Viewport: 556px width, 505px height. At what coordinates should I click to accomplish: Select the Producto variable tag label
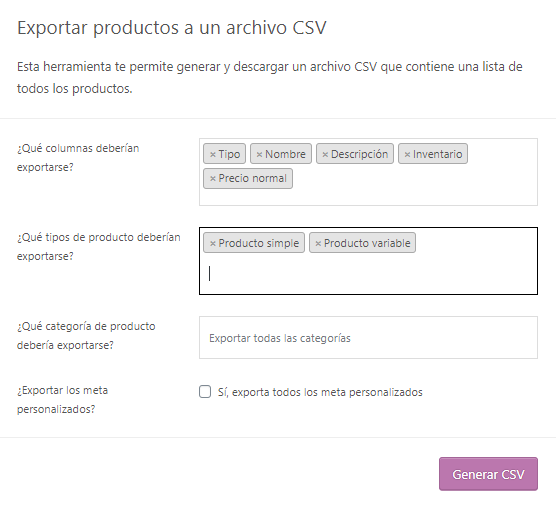pyautogui.click(x=367, y=243)
